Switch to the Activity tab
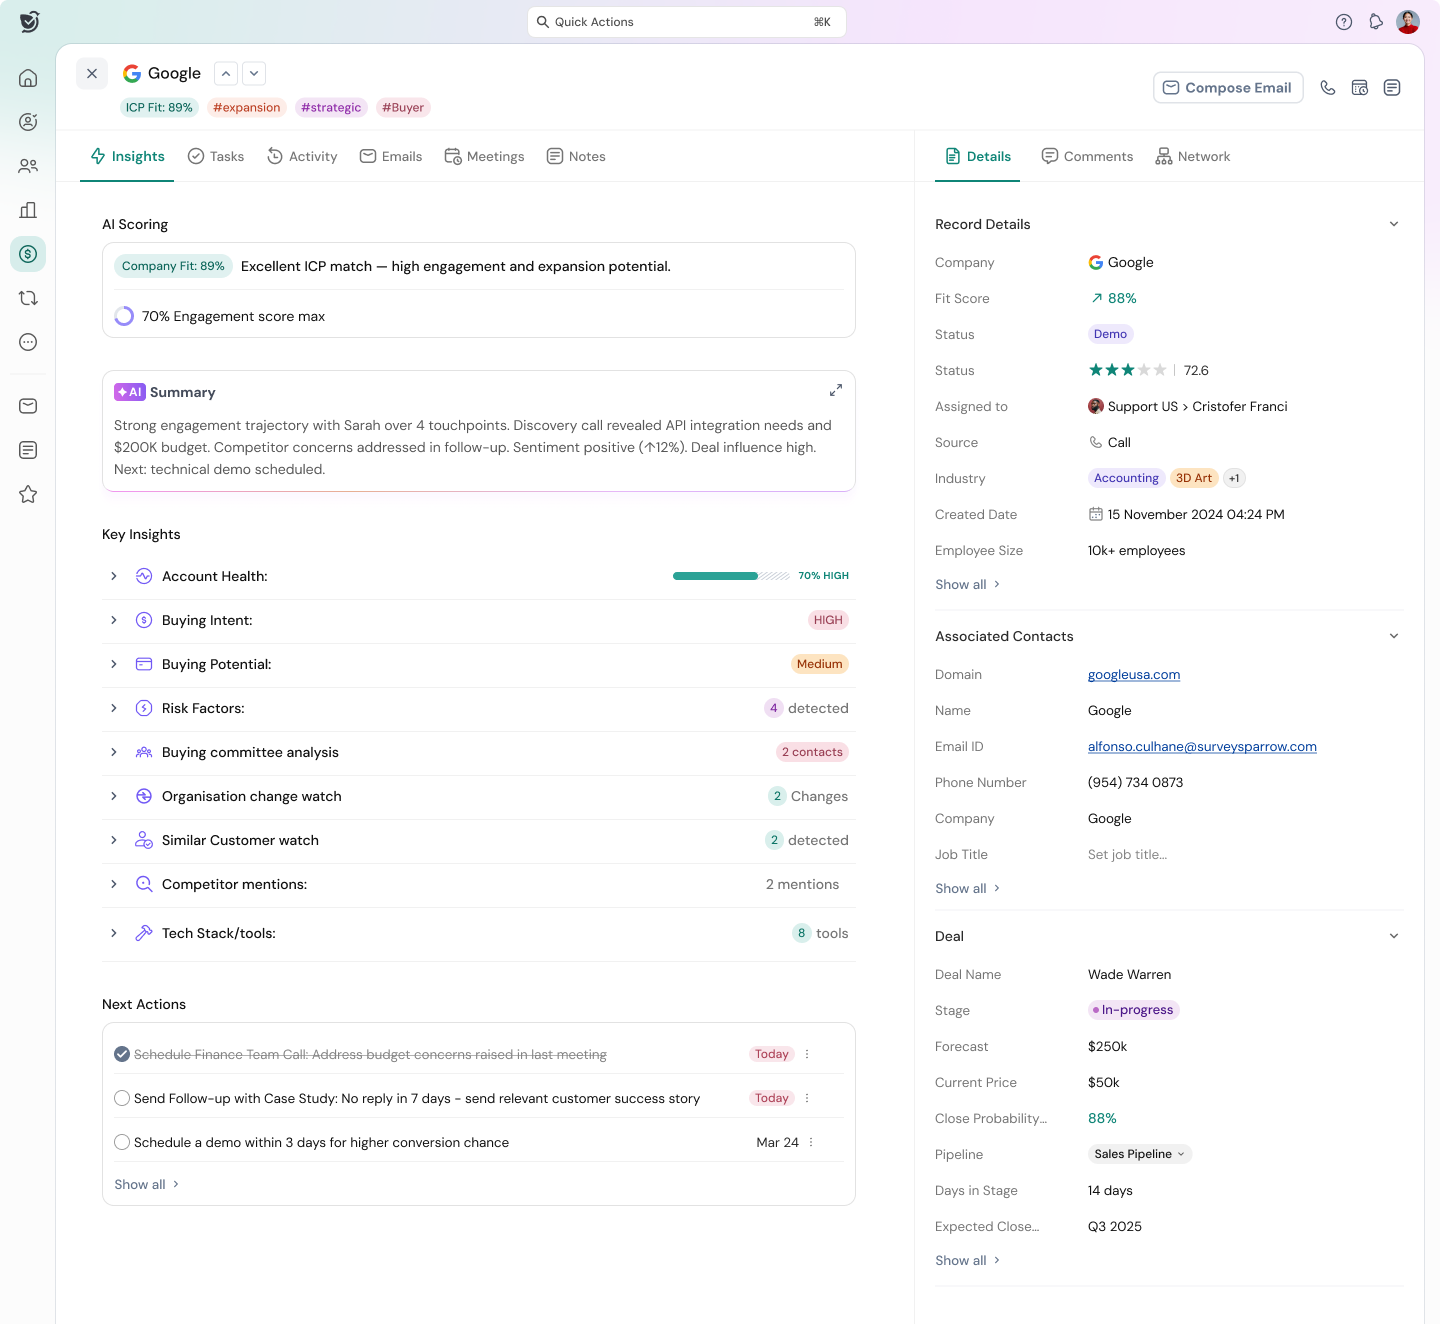 coord(302,156)
